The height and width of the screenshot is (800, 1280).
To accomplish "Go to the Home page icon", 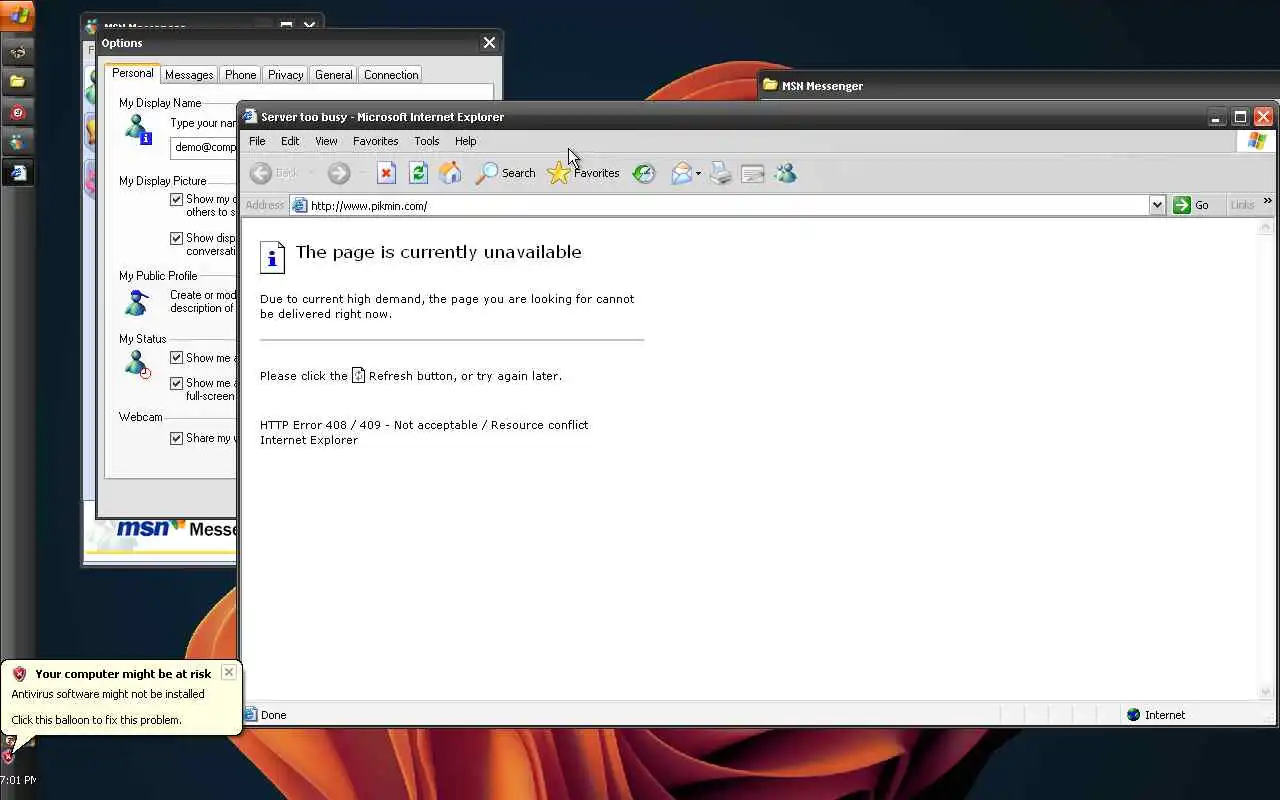I will coord(450,173).
